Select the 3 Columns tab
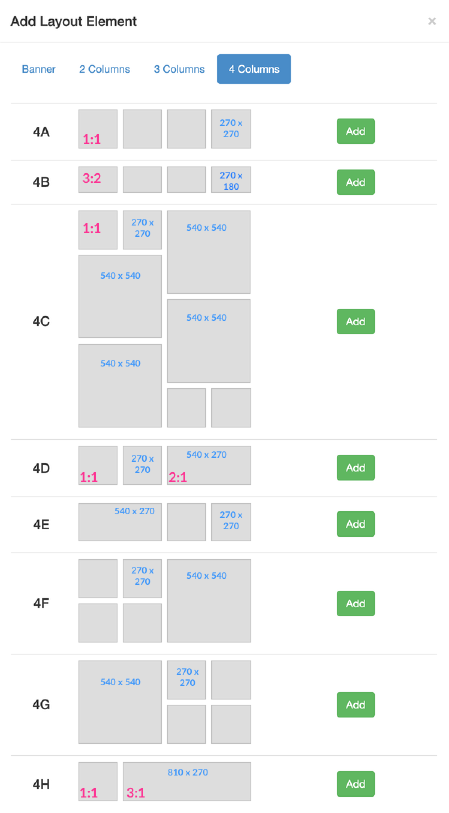The image size is (449, 813). pos(179,69)
